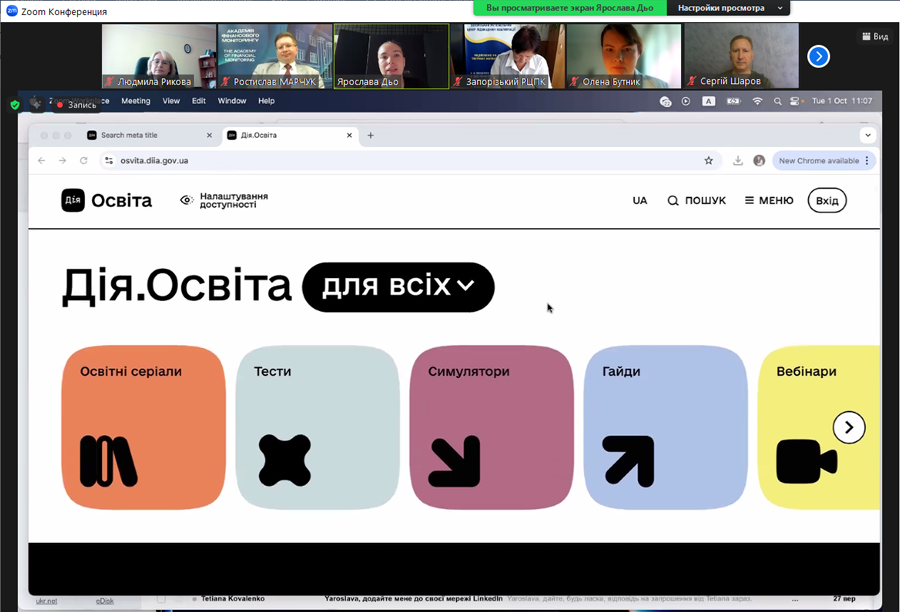Click the clock 'Tue 1 Oct 11:07'

tap(842, 101)
